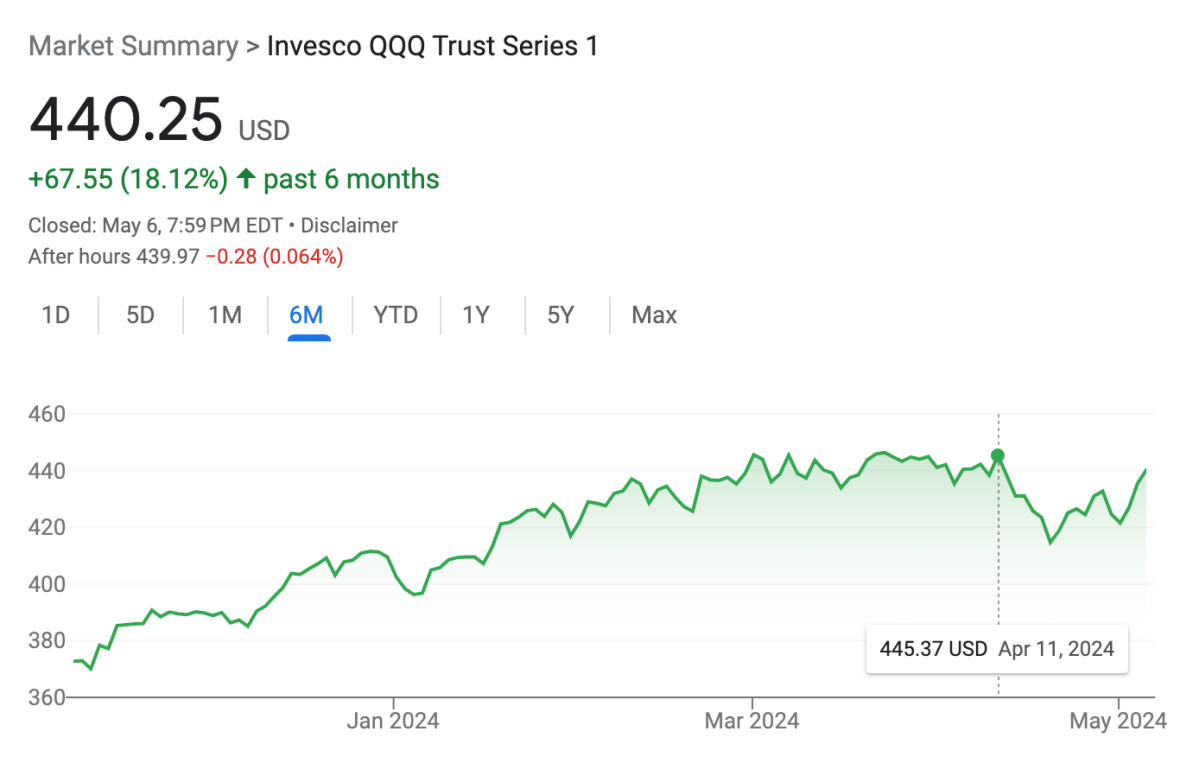Click the 445.37 USD chart tooltip
1199x757 pixels.
tap(996, 649)
